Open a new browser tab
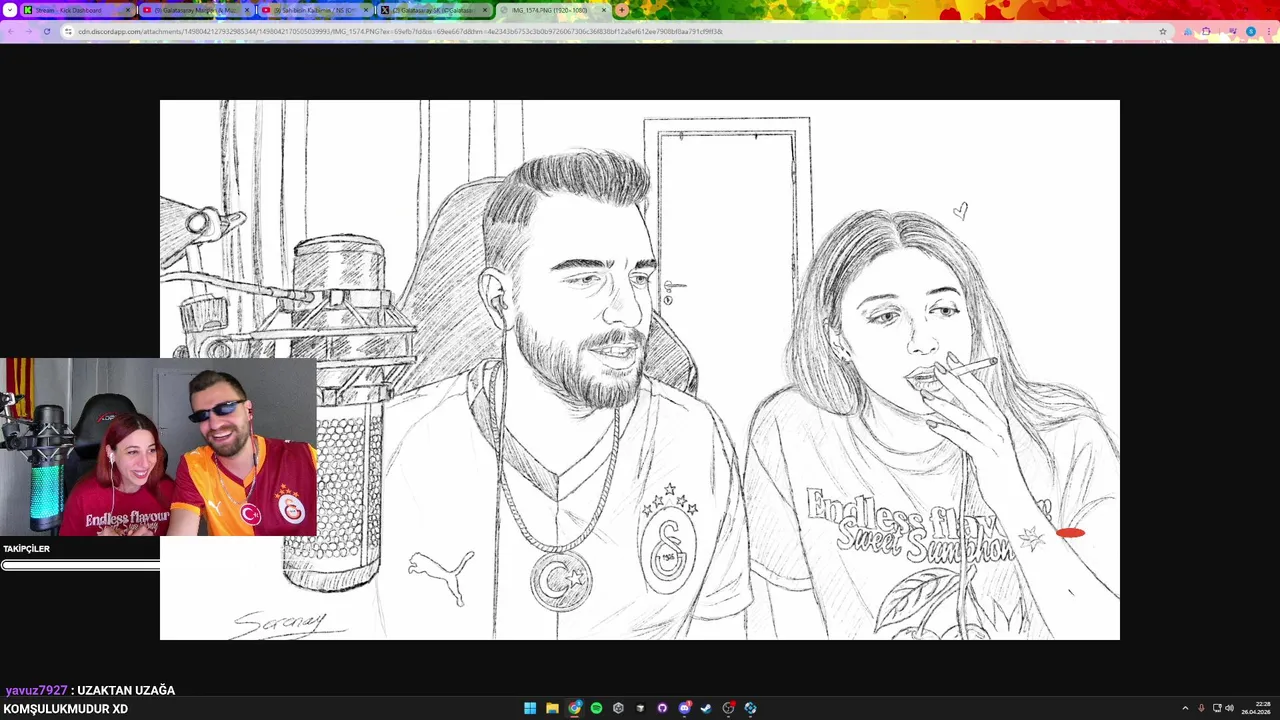Image resolution: width=1280 pixels, height=720 pixels. pyautogui.click(x=622, y=10)
